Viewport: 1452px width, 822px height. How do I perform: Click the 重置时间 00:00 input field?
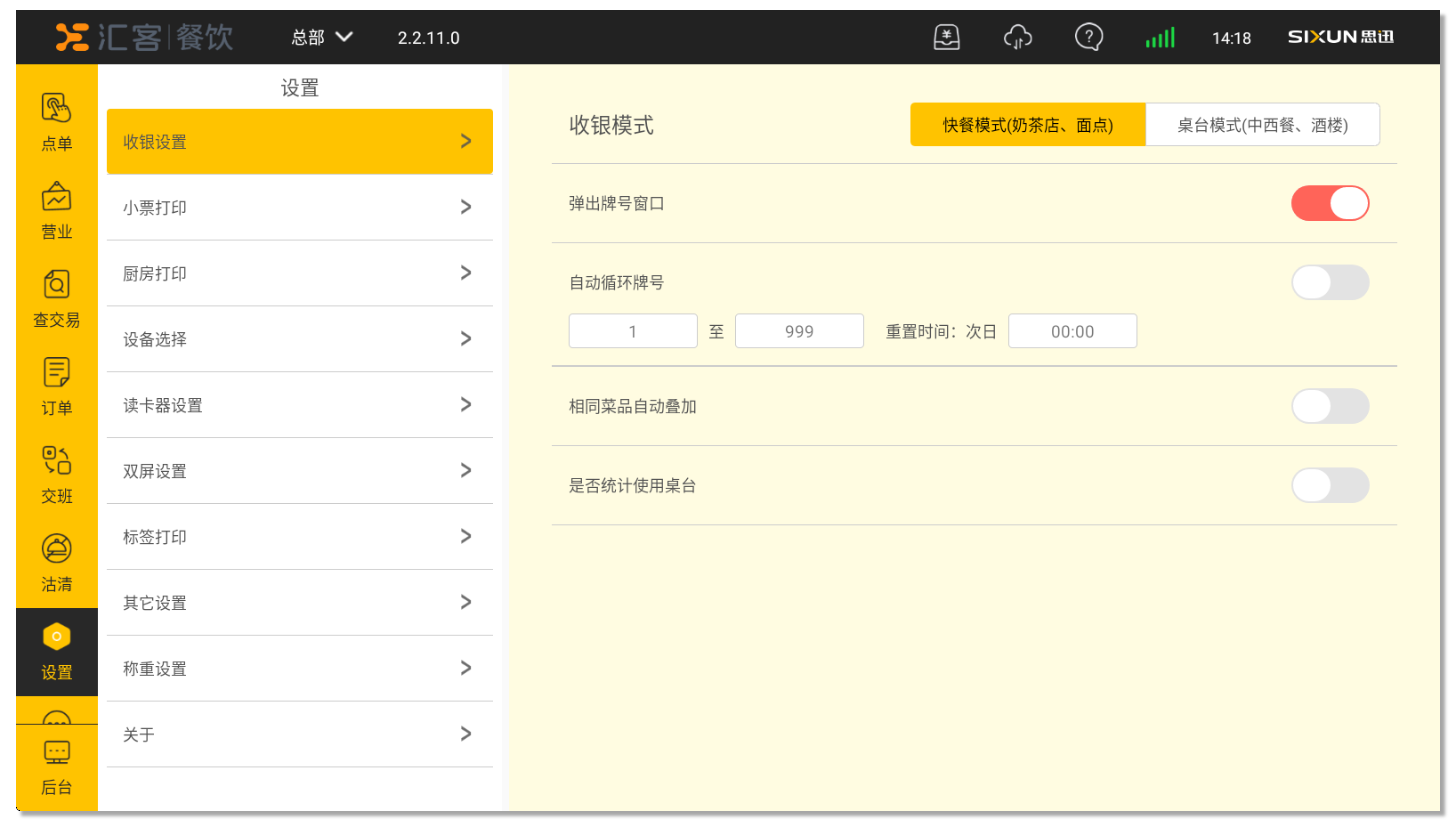click(1072, 331)
